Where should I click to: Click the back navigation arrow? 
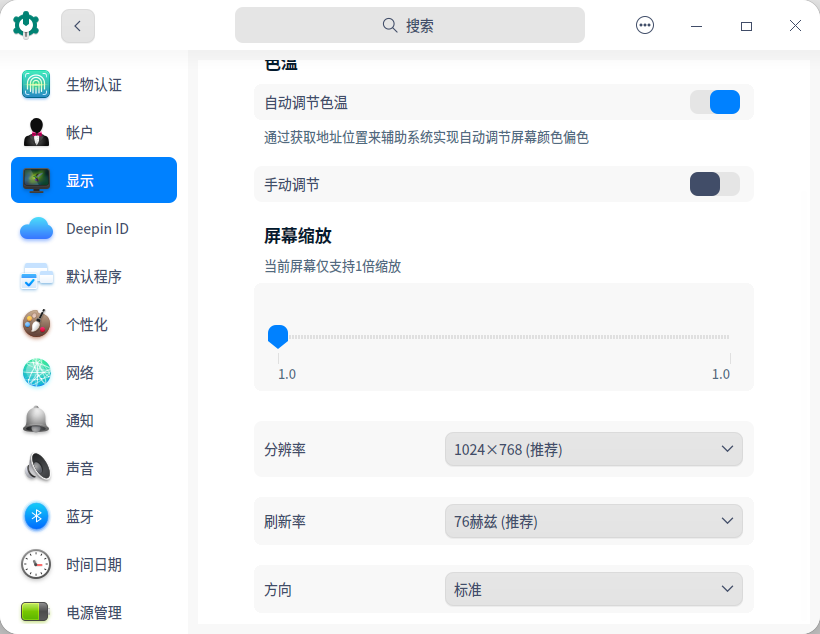77,25
